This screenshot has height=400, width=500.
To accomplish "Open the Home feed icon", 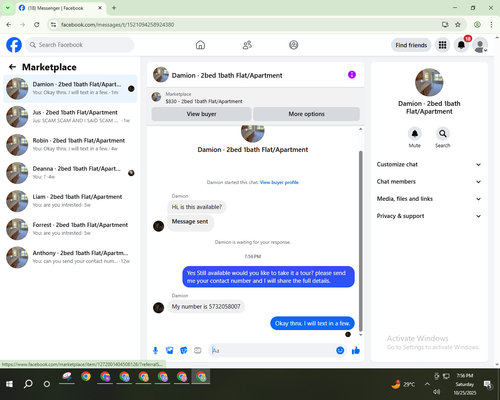I will click(x=200, y=45).
